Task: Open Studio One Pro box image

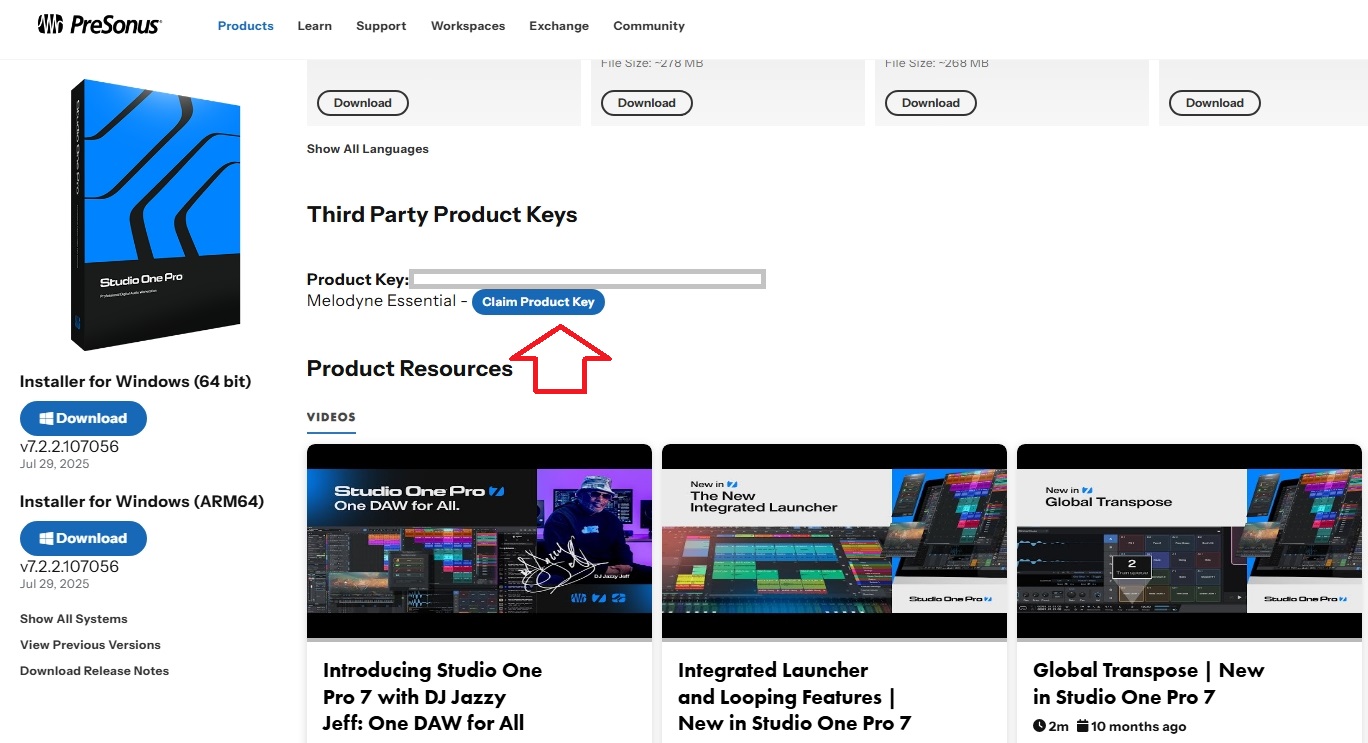Action: click(x=156, y=215)
